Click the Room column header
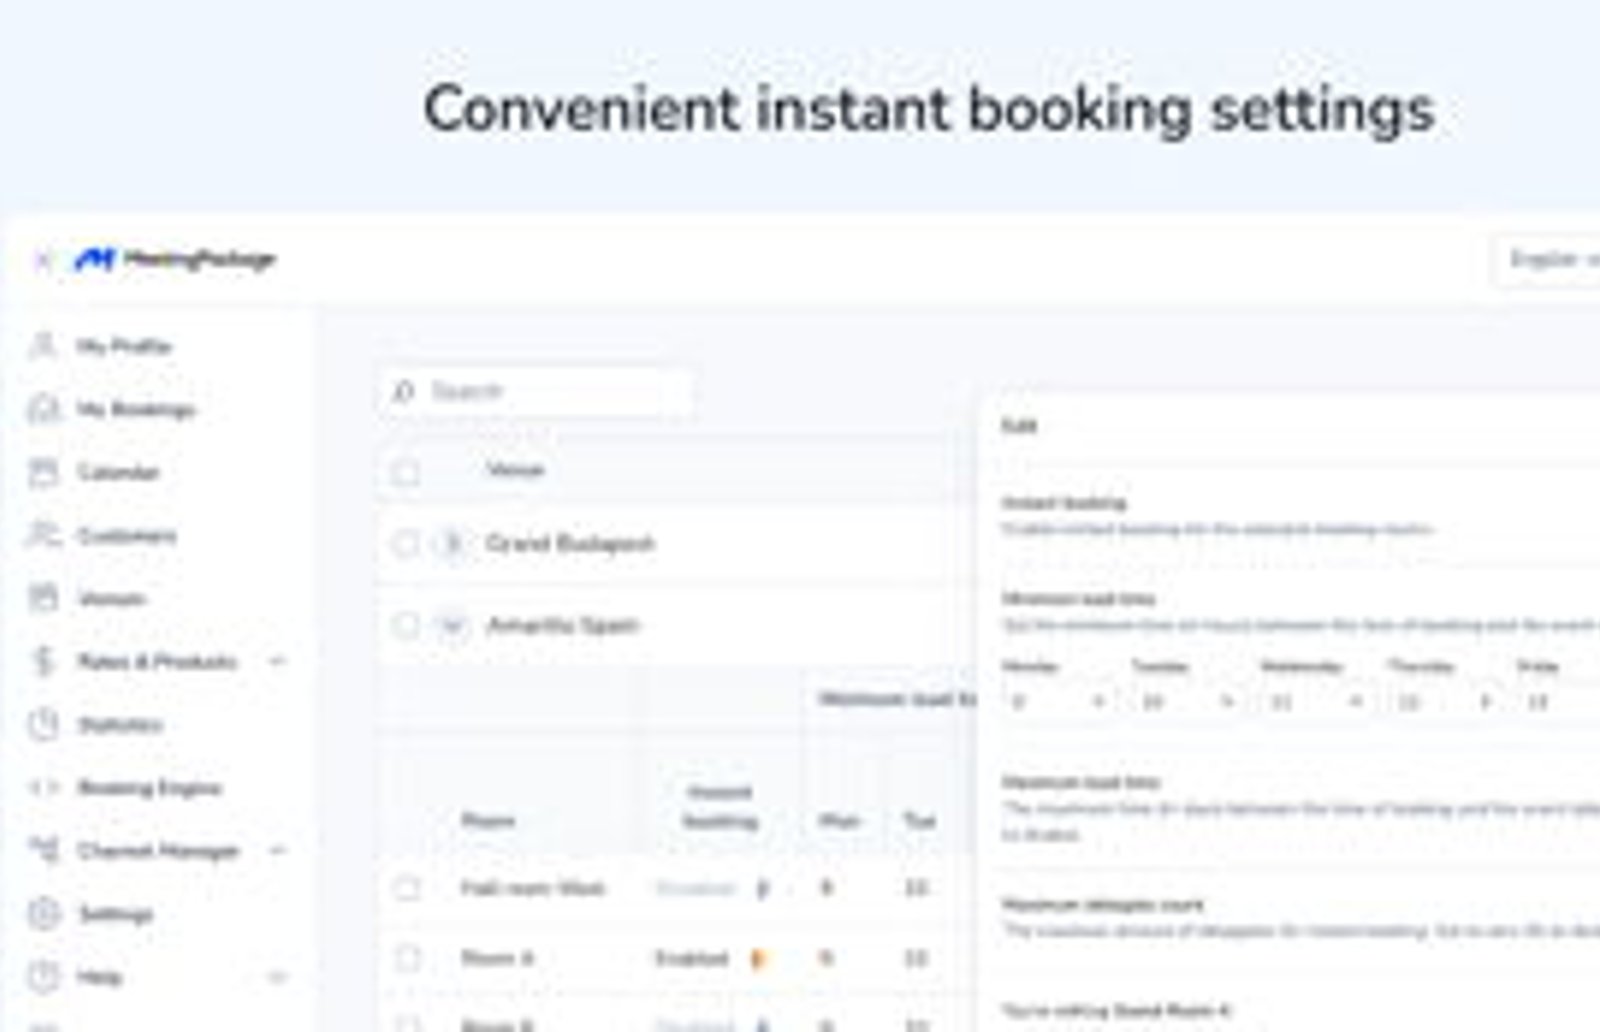 pos(488,821)
